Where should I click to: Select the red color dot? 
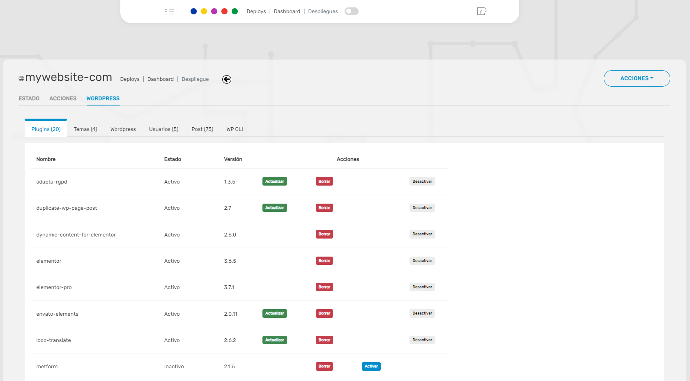tap(224, 11)
